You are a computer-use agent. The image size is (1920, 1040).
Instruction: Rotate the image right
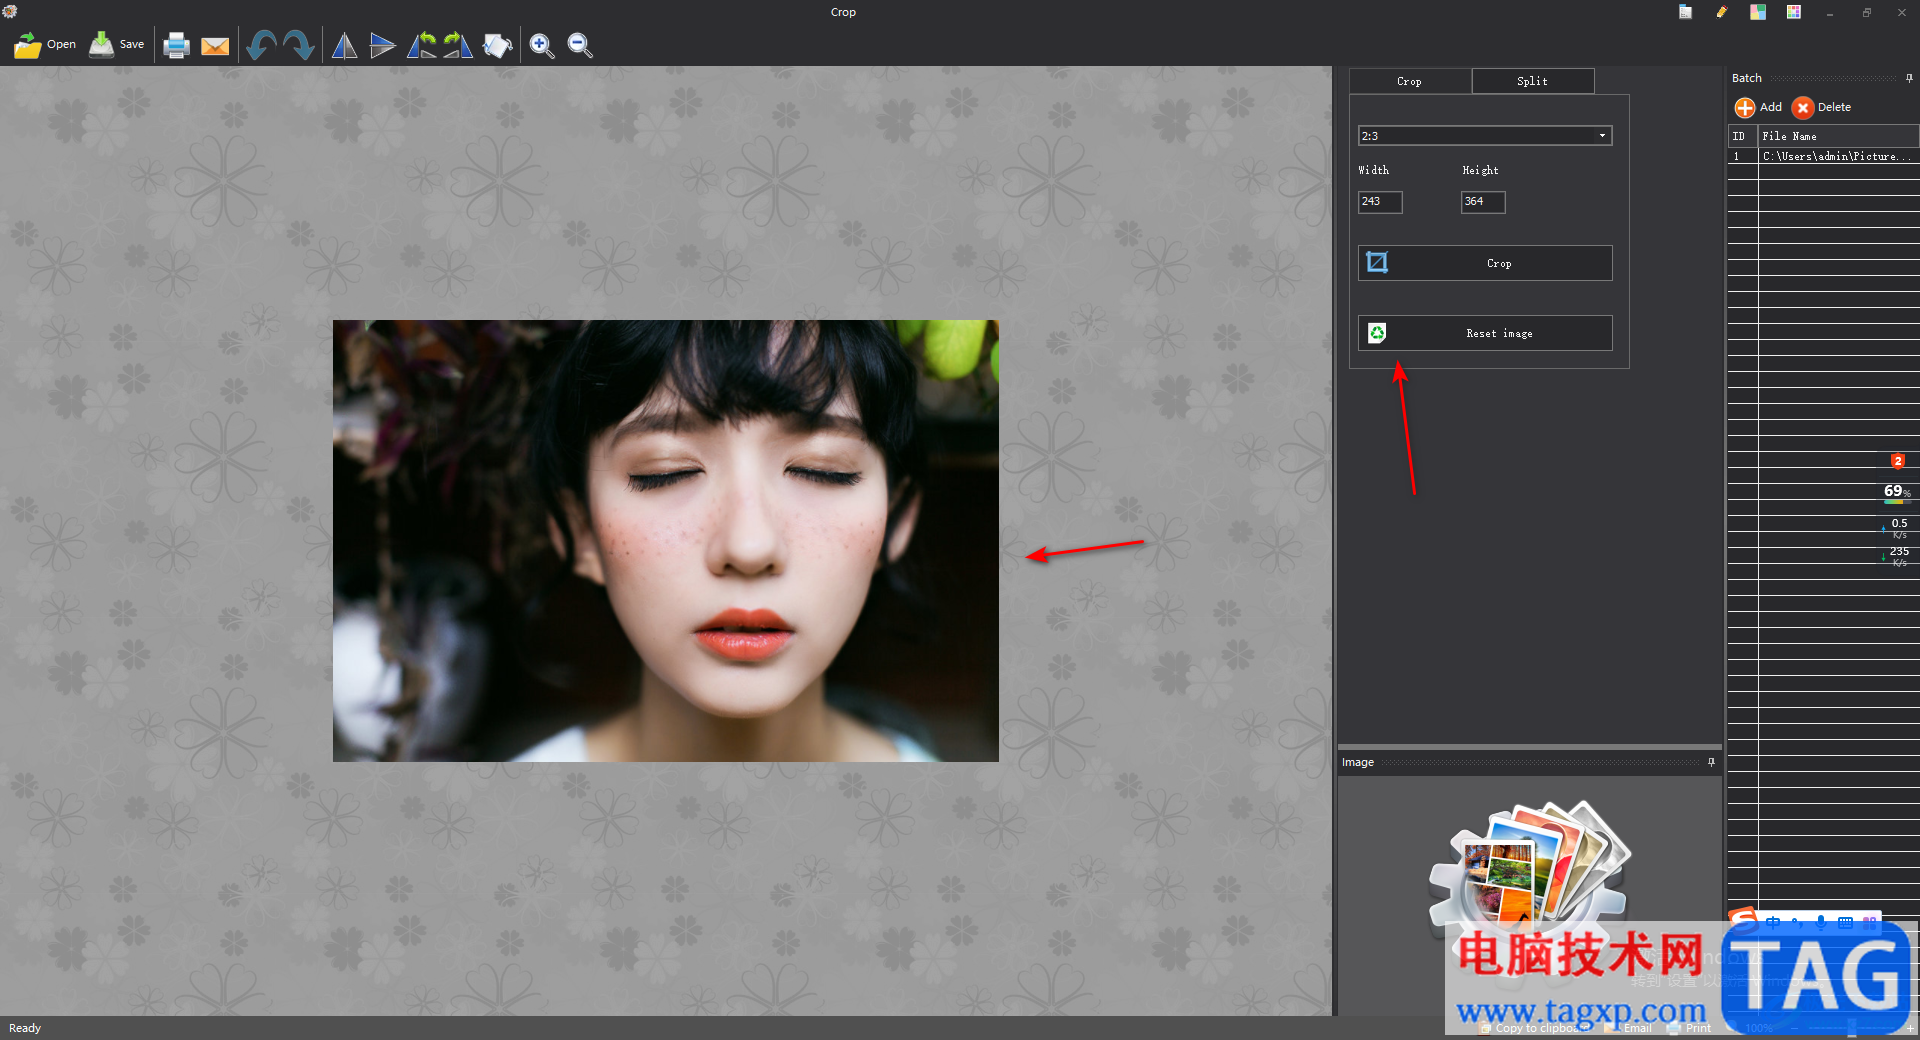tap(458, 45)
